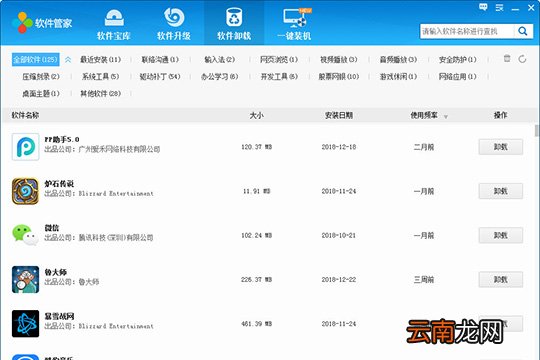Switch to the 软件升级 tab
The image size is (540, 360).
point(174,24)
